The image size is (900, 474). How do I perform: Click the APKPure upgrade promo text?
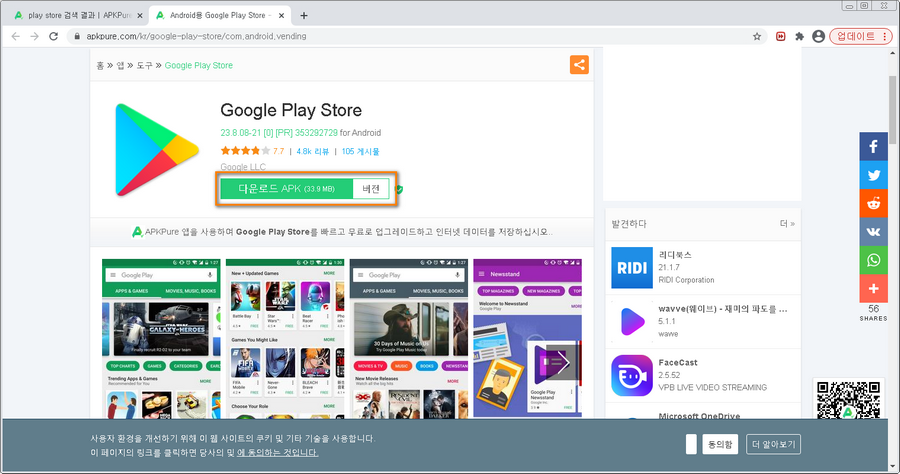pyautogui.click(x=343, y=232)
